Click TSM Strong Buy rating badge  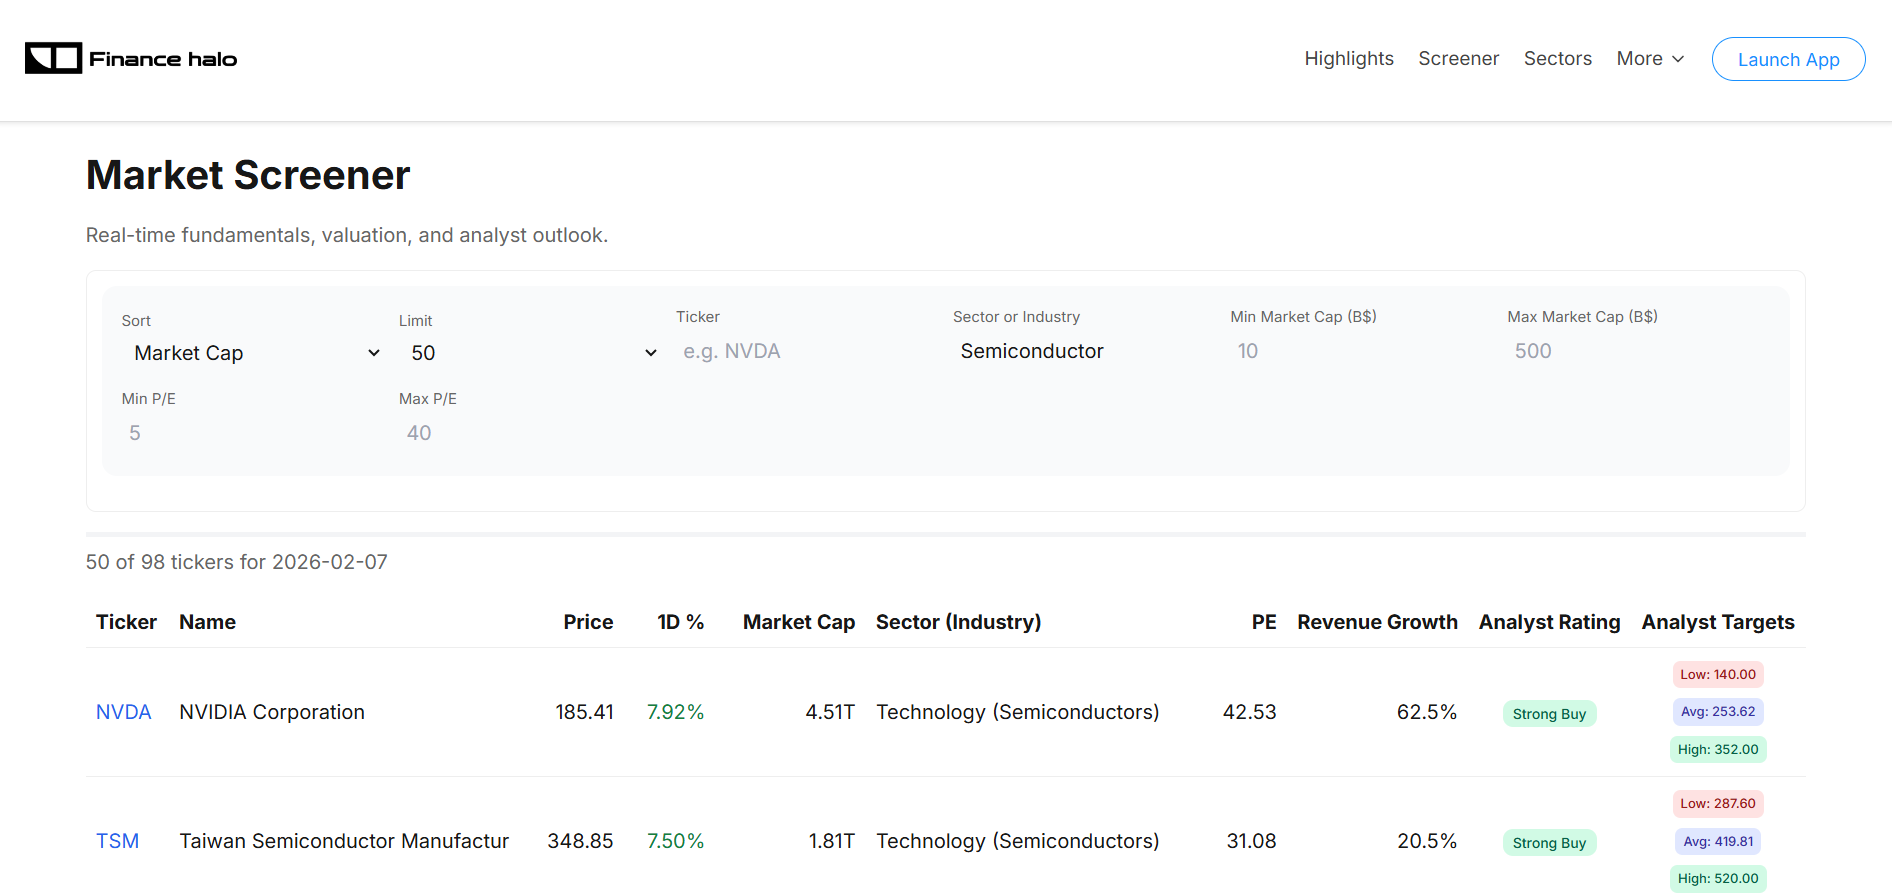point(1549,843)
